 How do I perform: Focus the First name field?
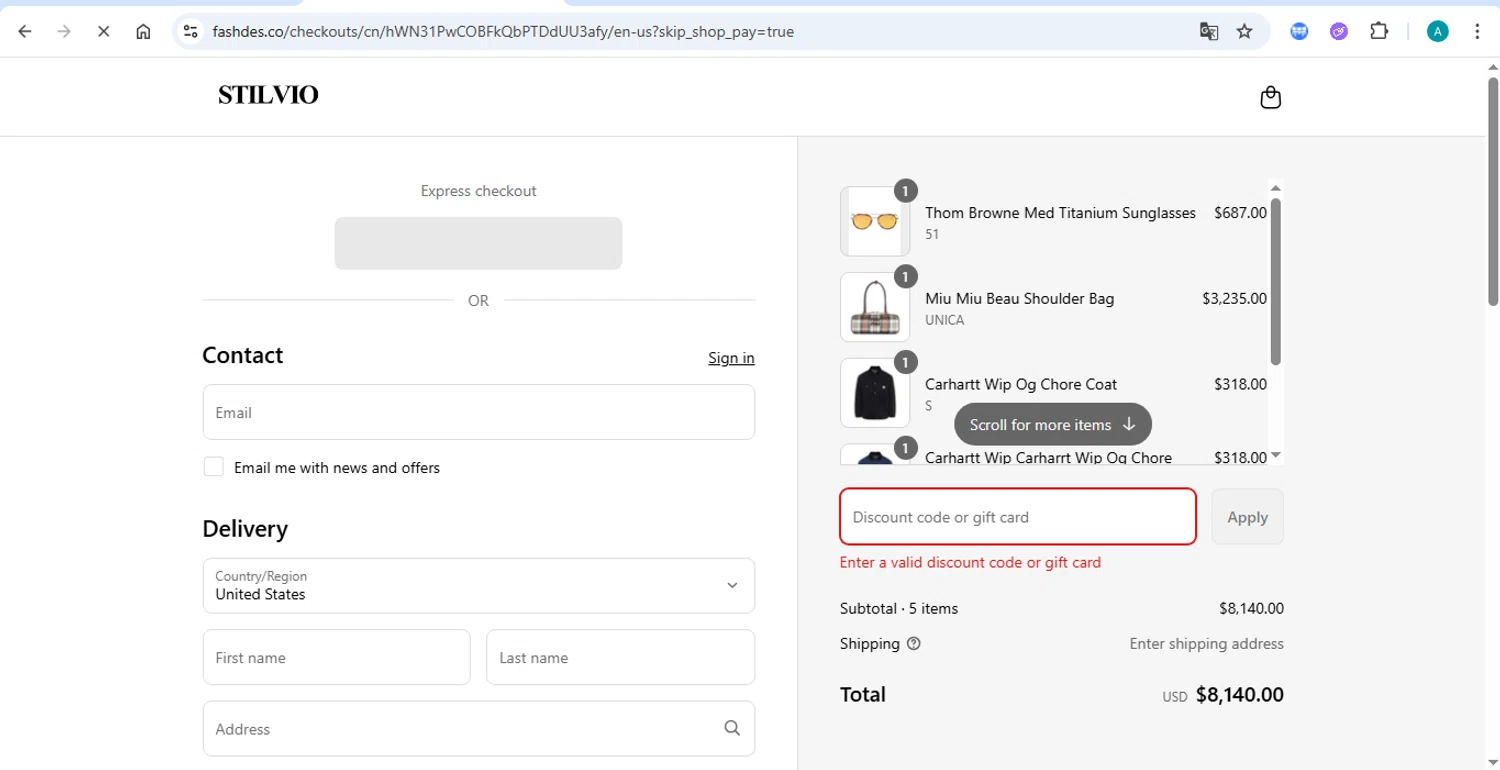coord(336,657)
